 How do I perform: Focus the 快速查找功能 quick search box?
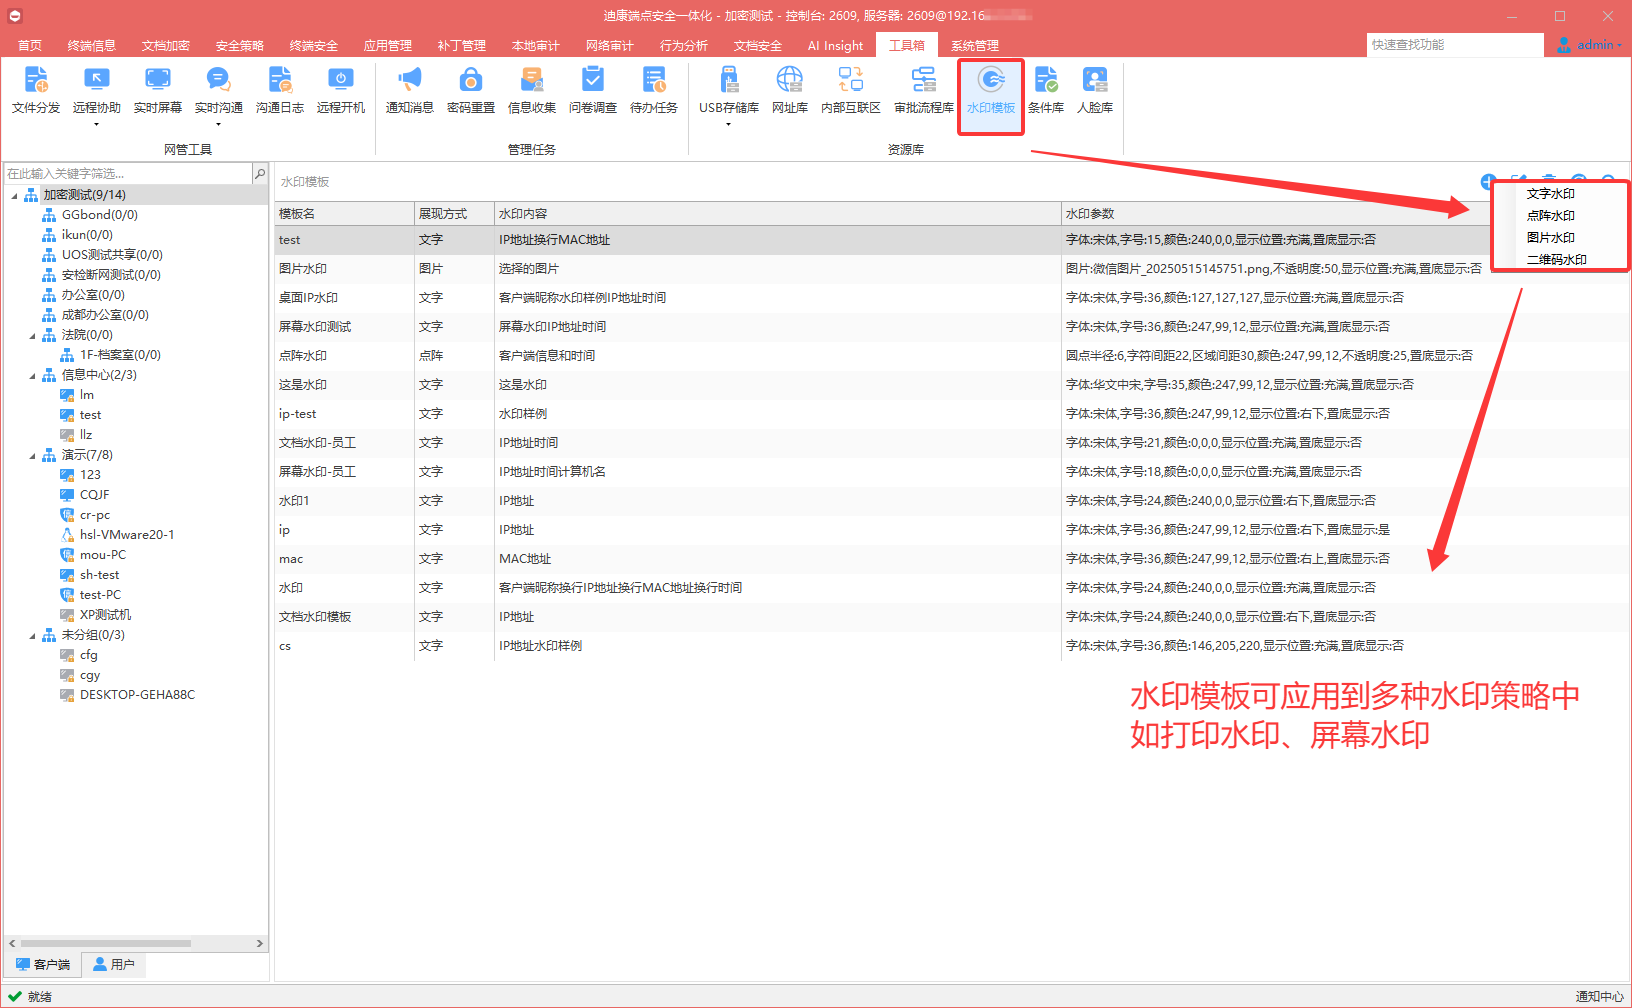tap(1455, 45)
